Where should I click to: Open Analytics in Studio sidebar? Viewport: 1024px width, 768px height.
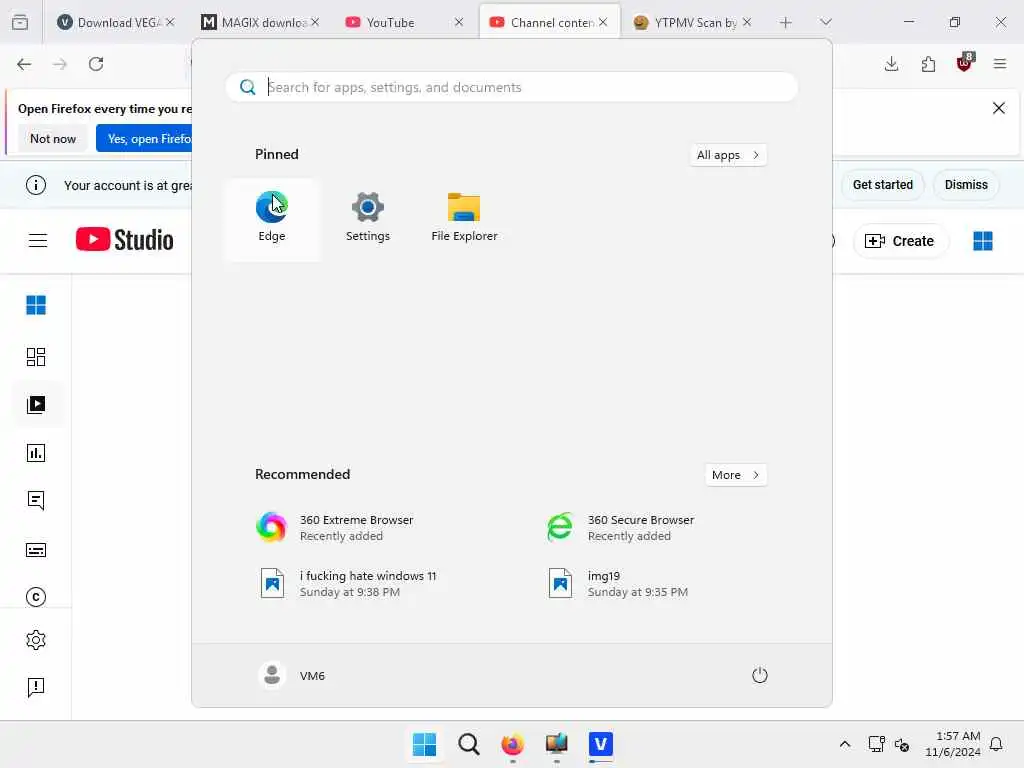36,453
